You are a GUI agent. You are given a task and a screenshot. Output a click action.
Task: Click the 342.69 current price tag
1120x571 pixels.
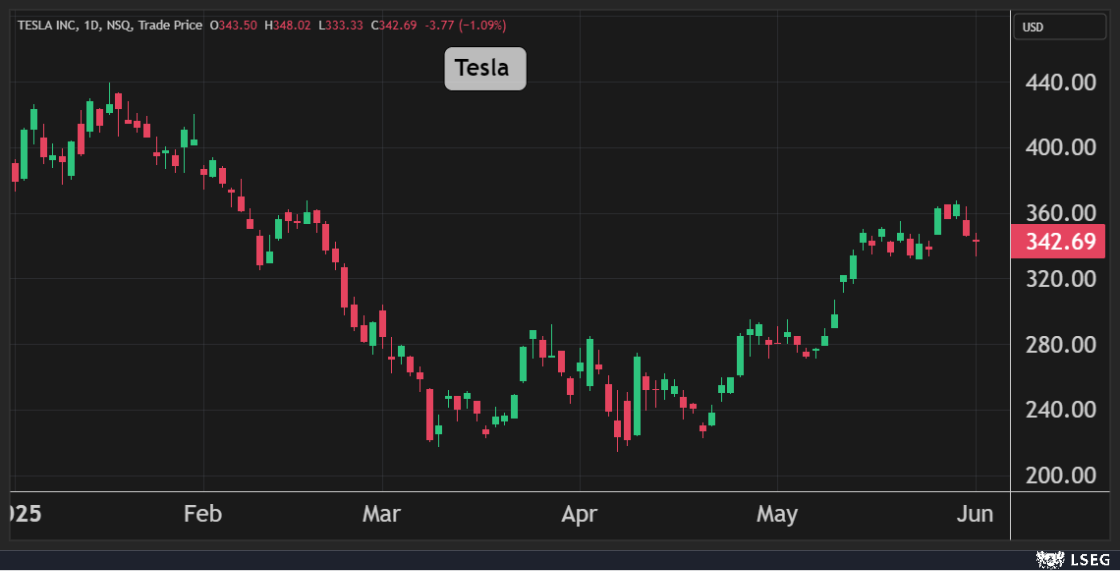1058,242
